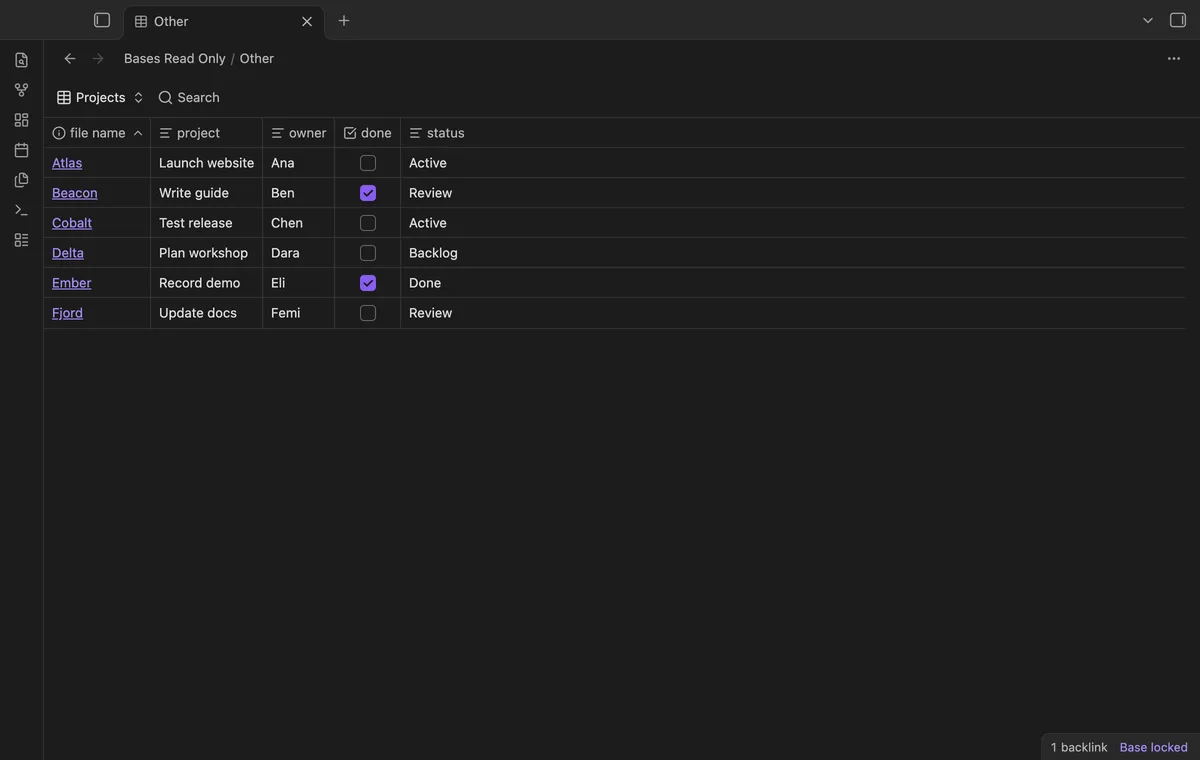Select the Launch website project cell
This screenshot has height=760, width=1200.
coord(207,163)
